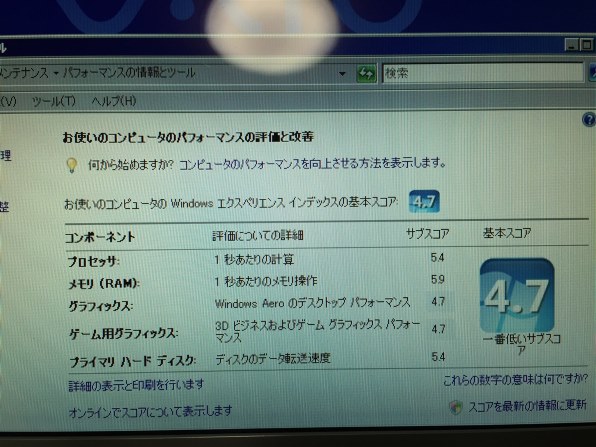
Task: Open link コンピュータのパフォーマンスを向上させる方法を表示します
Action: [312, 164]
